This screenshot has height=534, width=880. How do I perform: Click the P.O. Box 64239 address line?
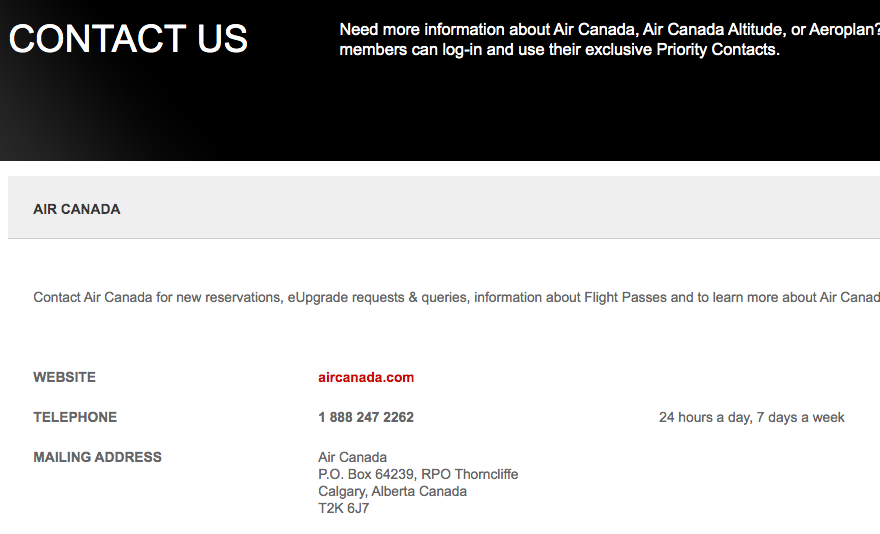(418, 474)
